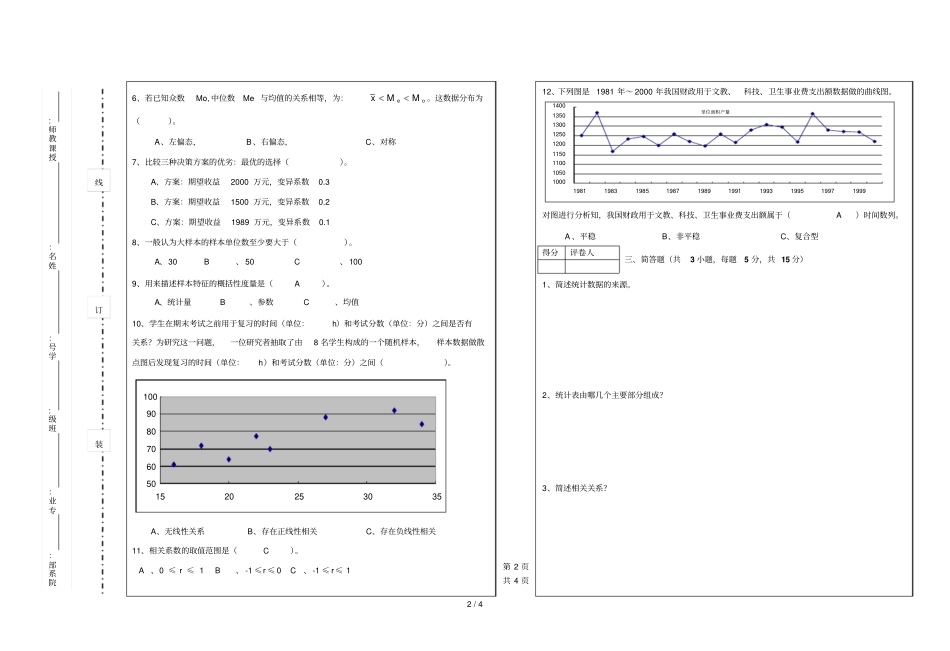Click question 7 text "比较三种决策方案的优劣"
950x651 pixels.
click(x=191, y=162)
